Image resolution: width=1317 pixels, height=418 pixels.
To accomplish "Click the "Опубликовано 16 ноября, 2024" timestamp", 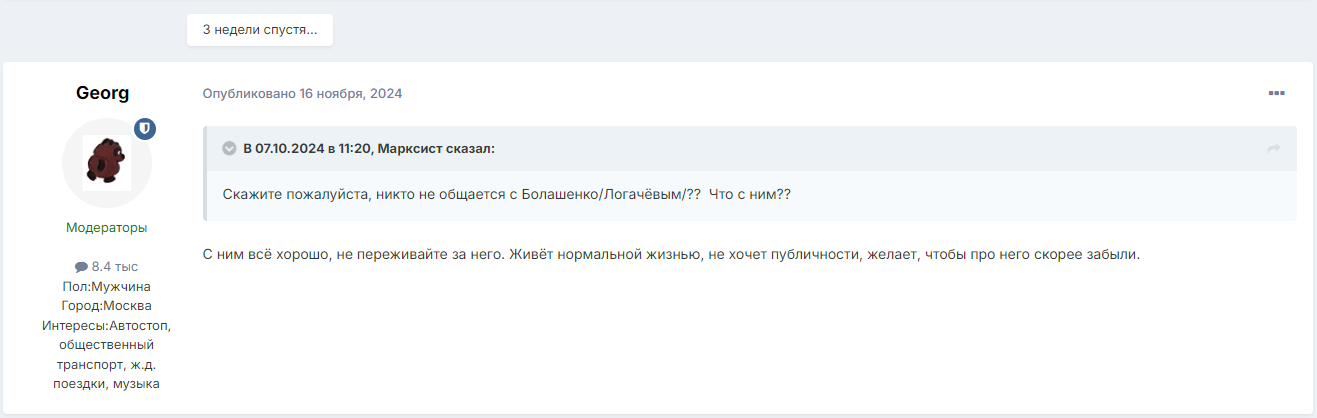I will coord(302,94).
